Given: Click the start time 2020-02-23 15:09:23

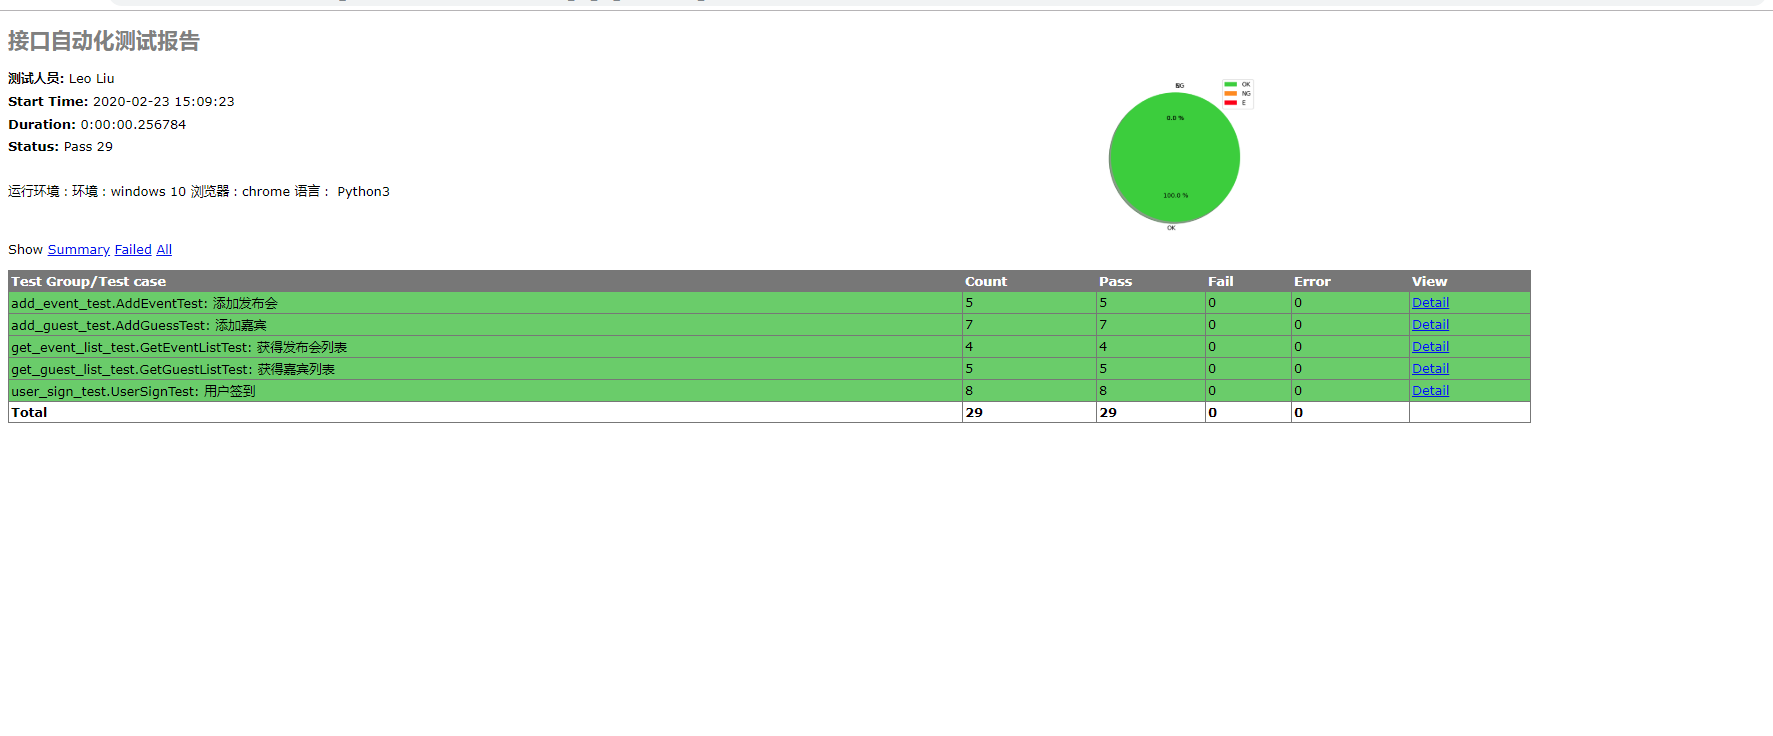Looking at the screenshot, I should click(164, 102).
